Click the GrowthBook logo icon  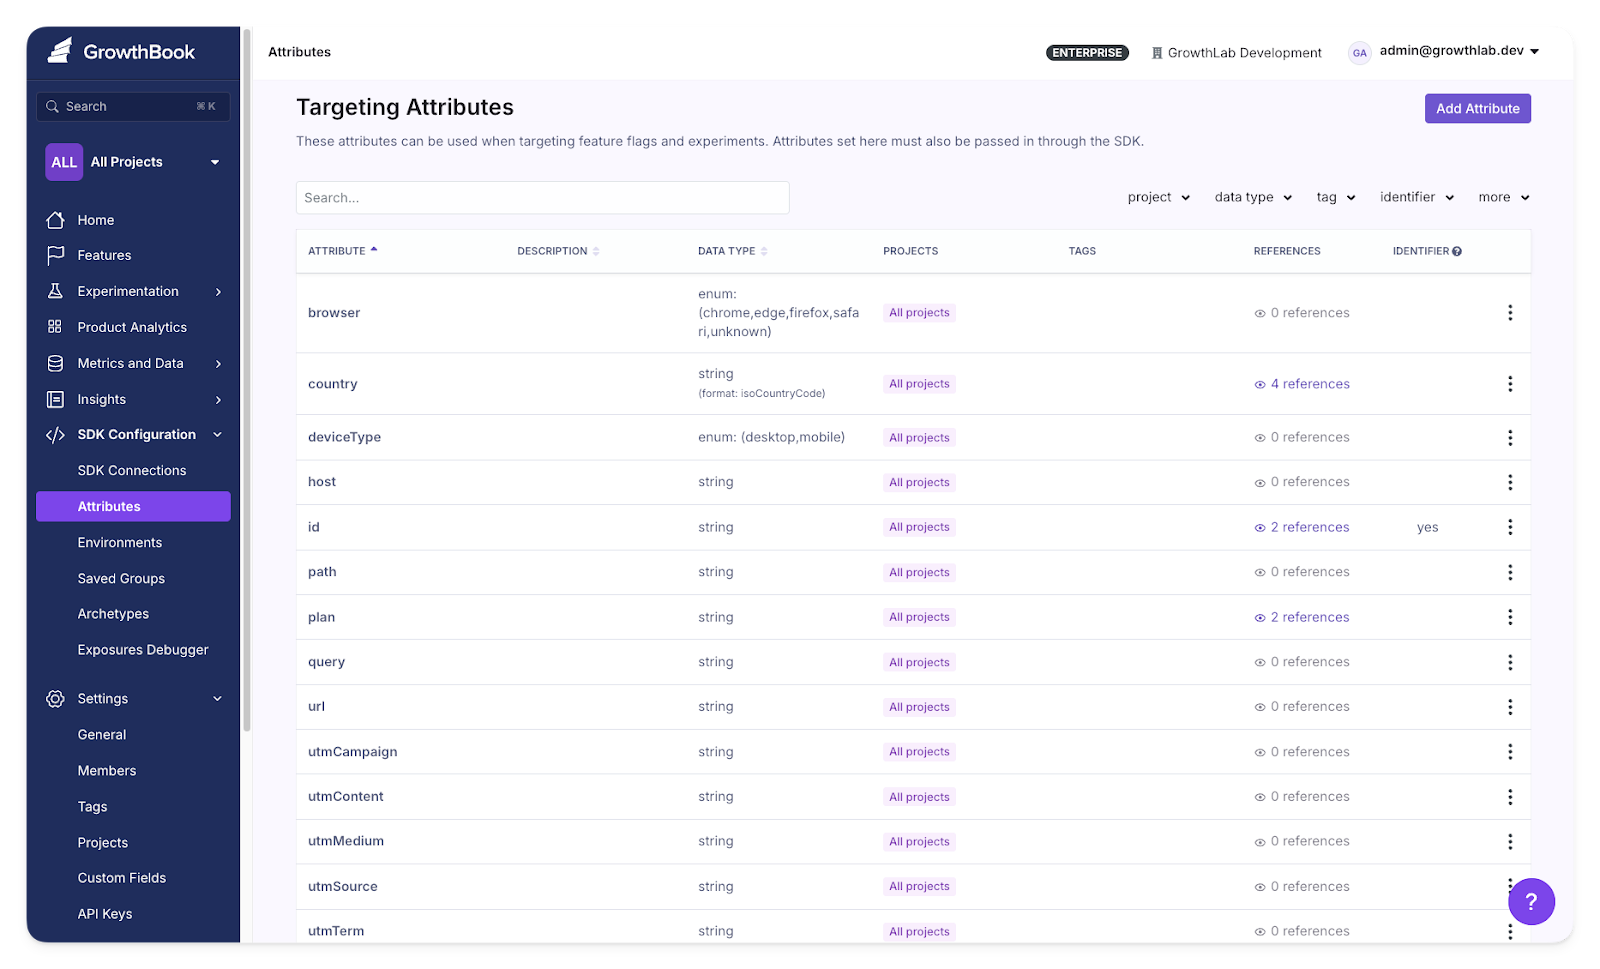coord(60,51)
